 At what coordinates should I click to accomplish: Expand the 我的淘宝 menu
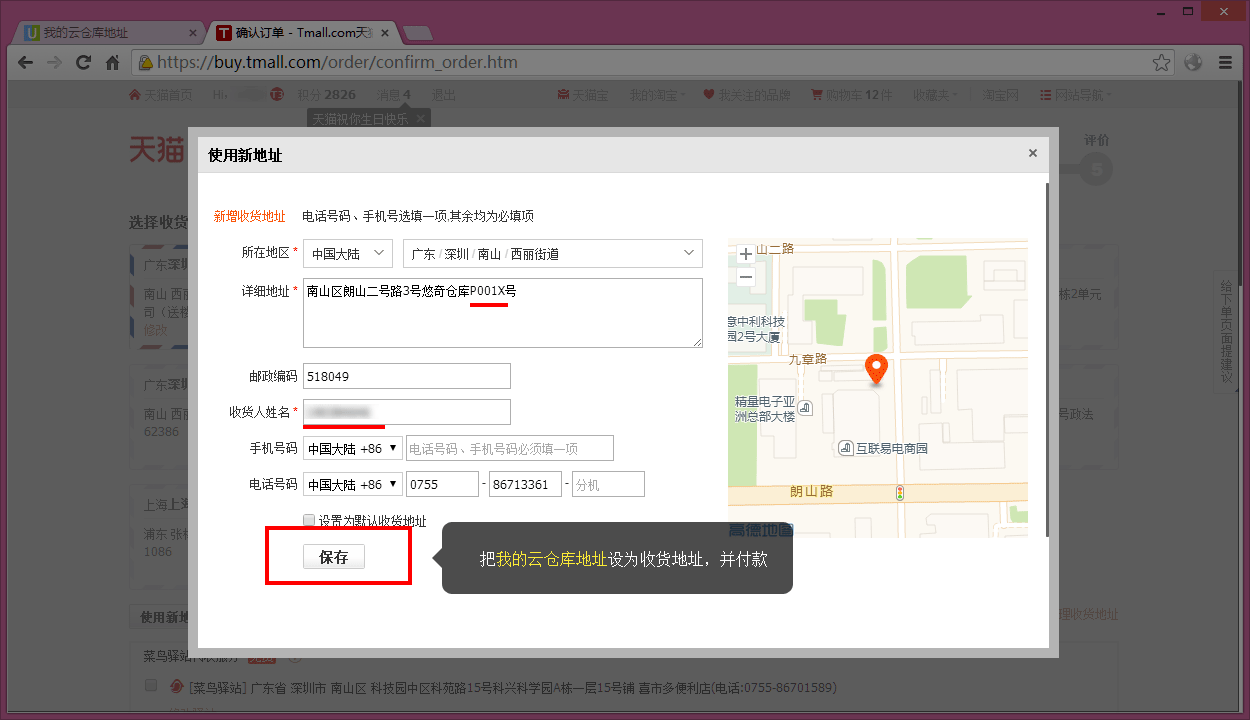coord(657,95)
